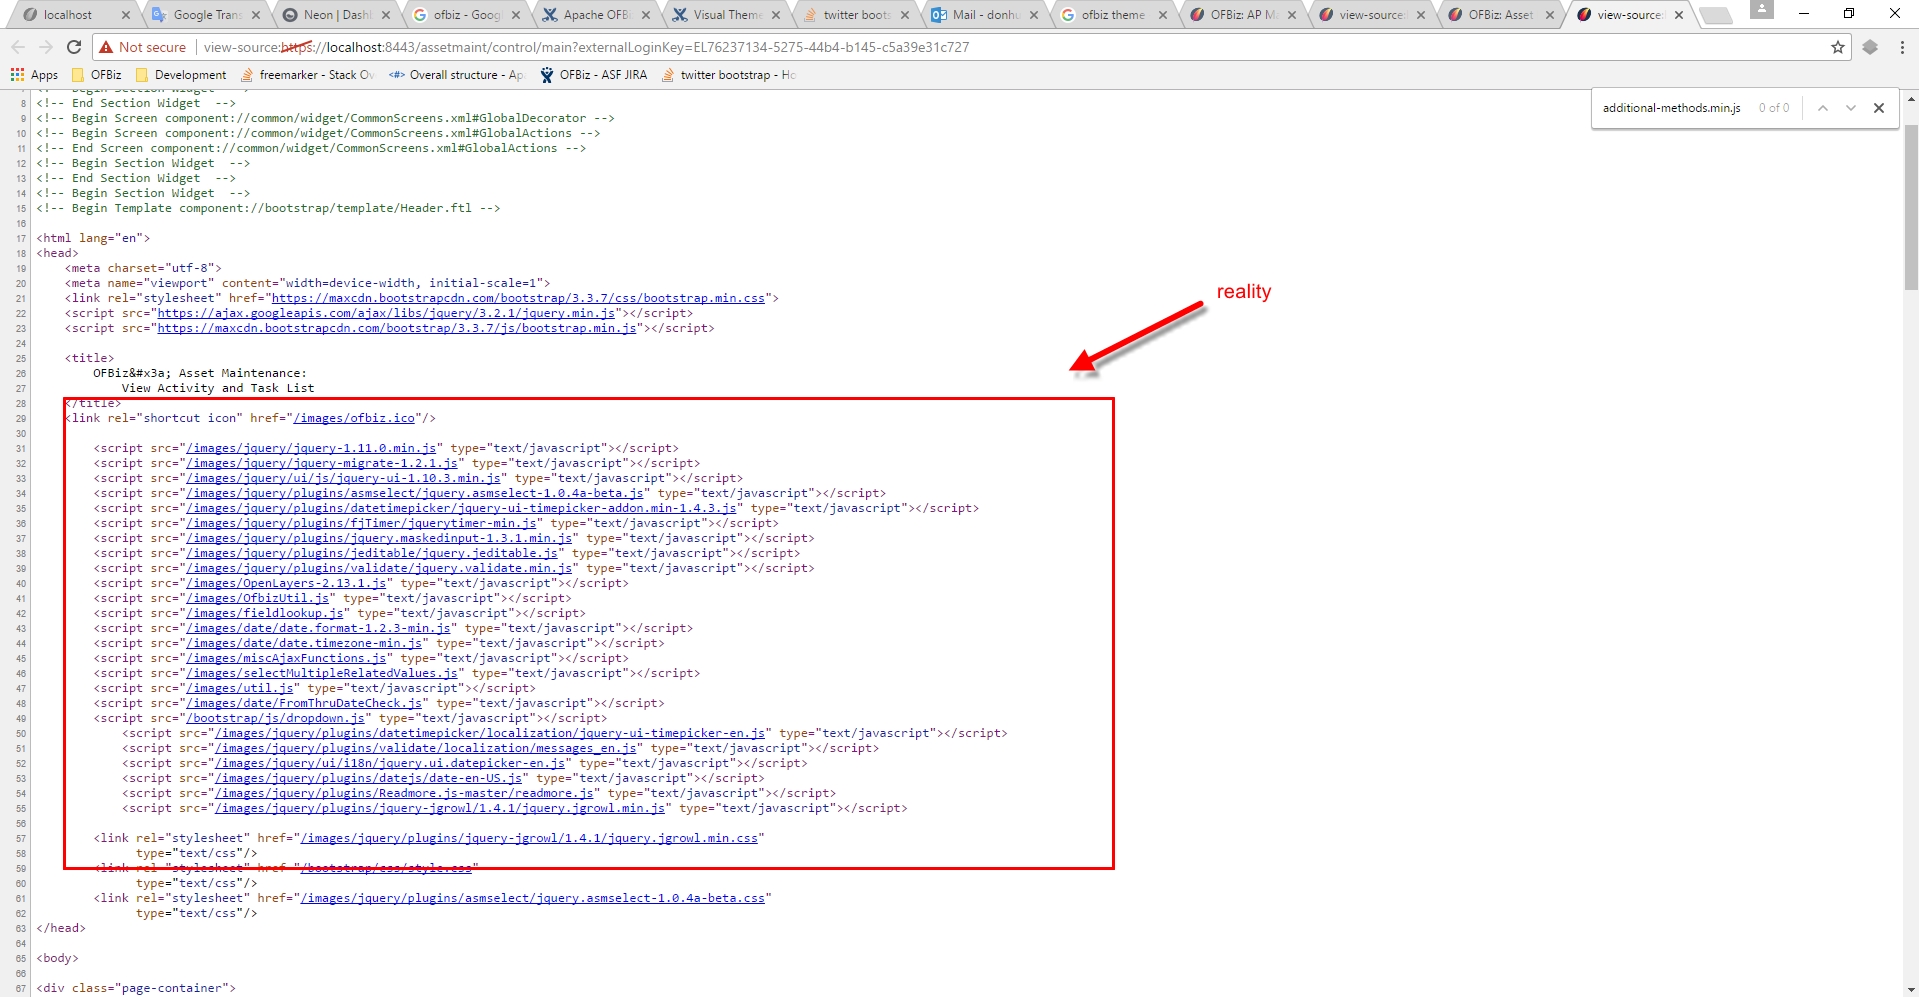Open the jquery.ui.datepicker-en.js link
Viewport: 1919px width, 997px height.
(390, 763)
